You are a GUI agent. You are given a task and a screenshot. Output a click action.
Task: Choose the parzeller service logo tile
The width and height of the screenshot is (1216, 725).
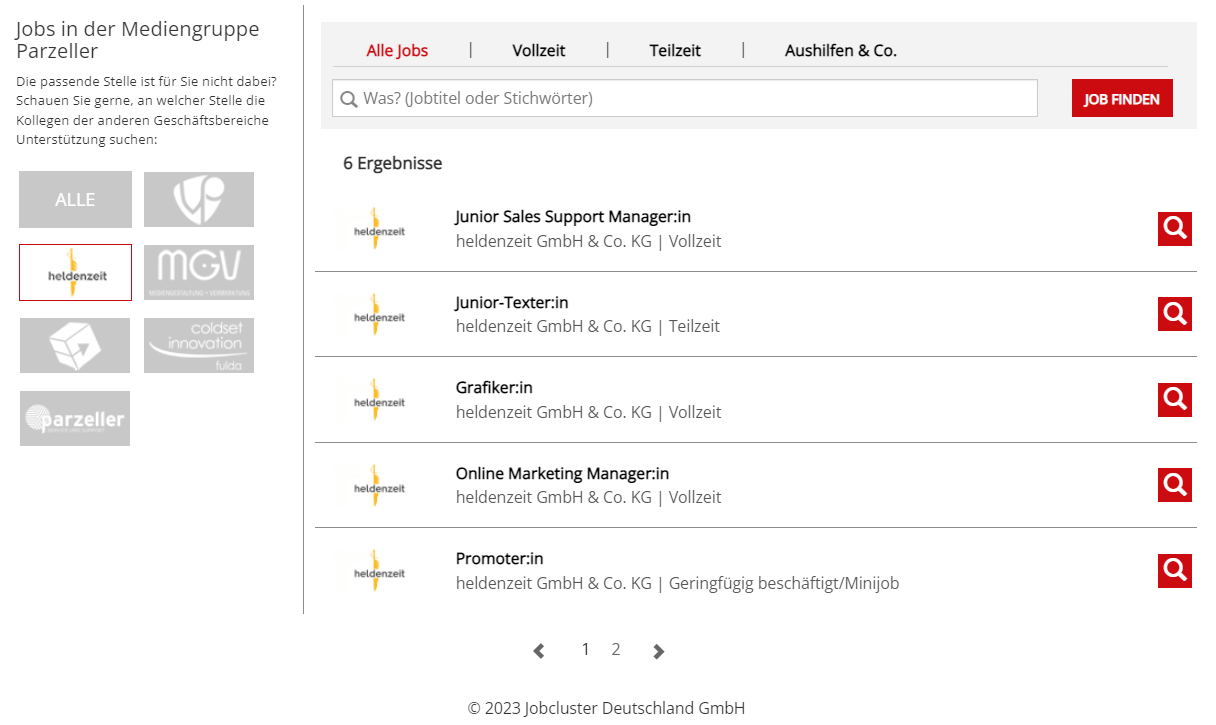(x=75, y=418)
